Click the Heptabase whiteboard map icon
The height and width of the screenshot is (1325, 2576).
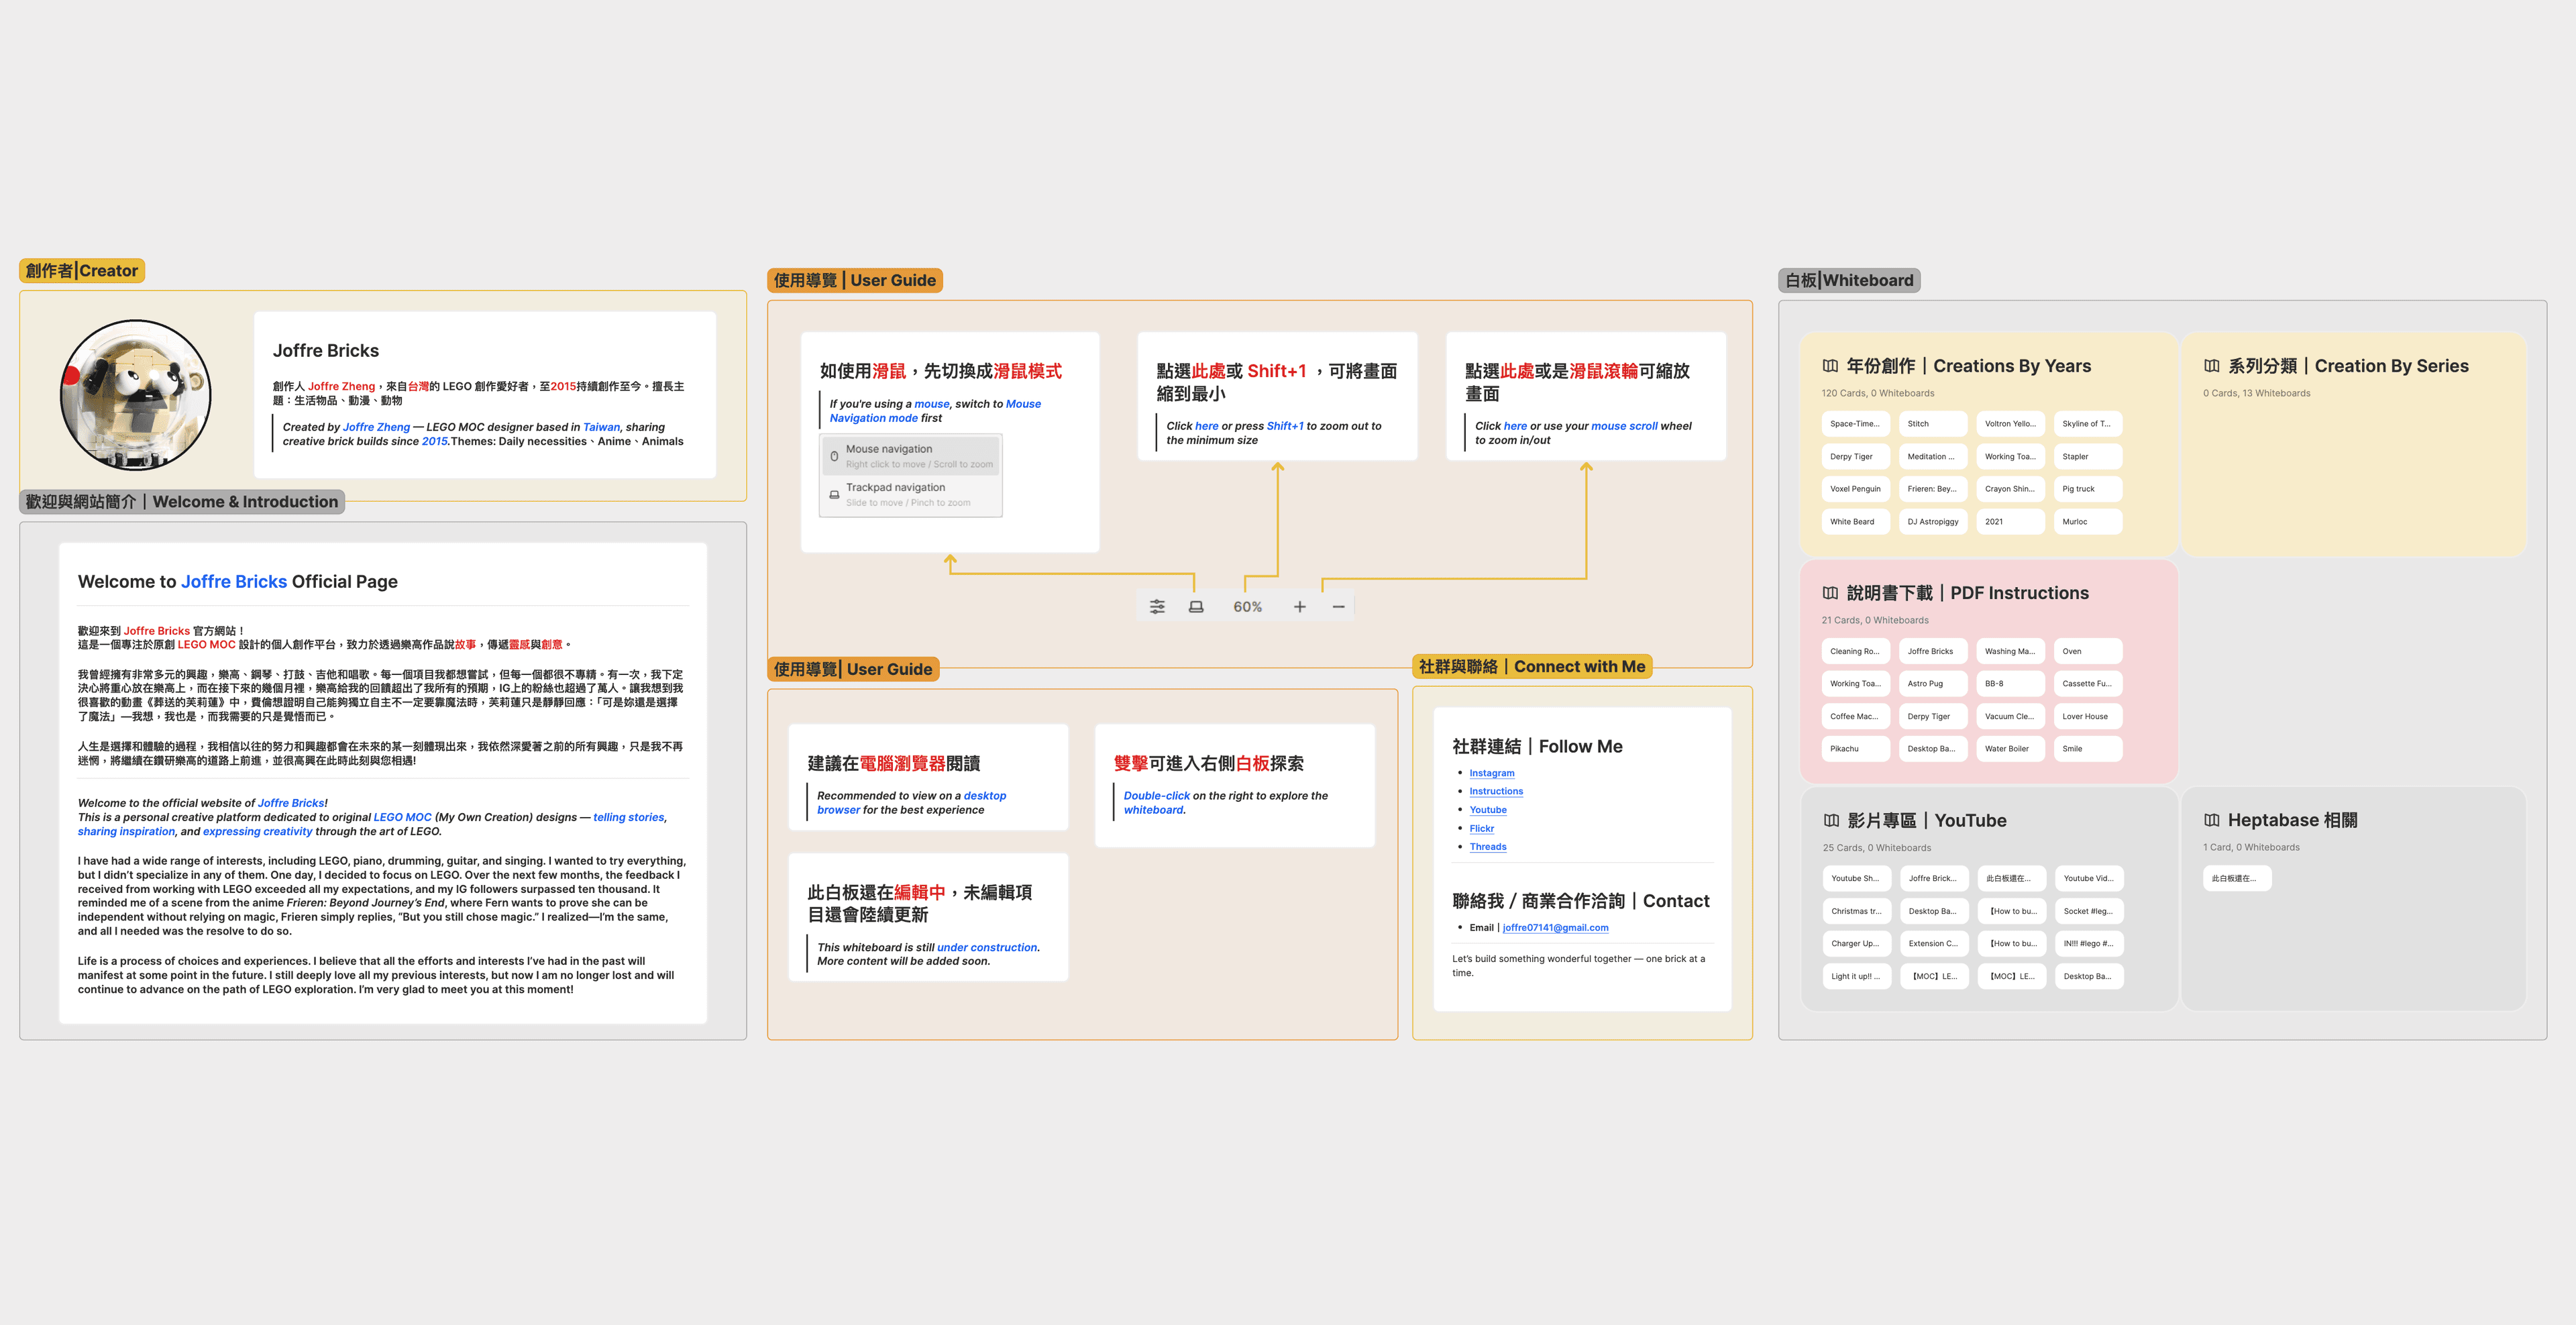(x=2211, y=820)
